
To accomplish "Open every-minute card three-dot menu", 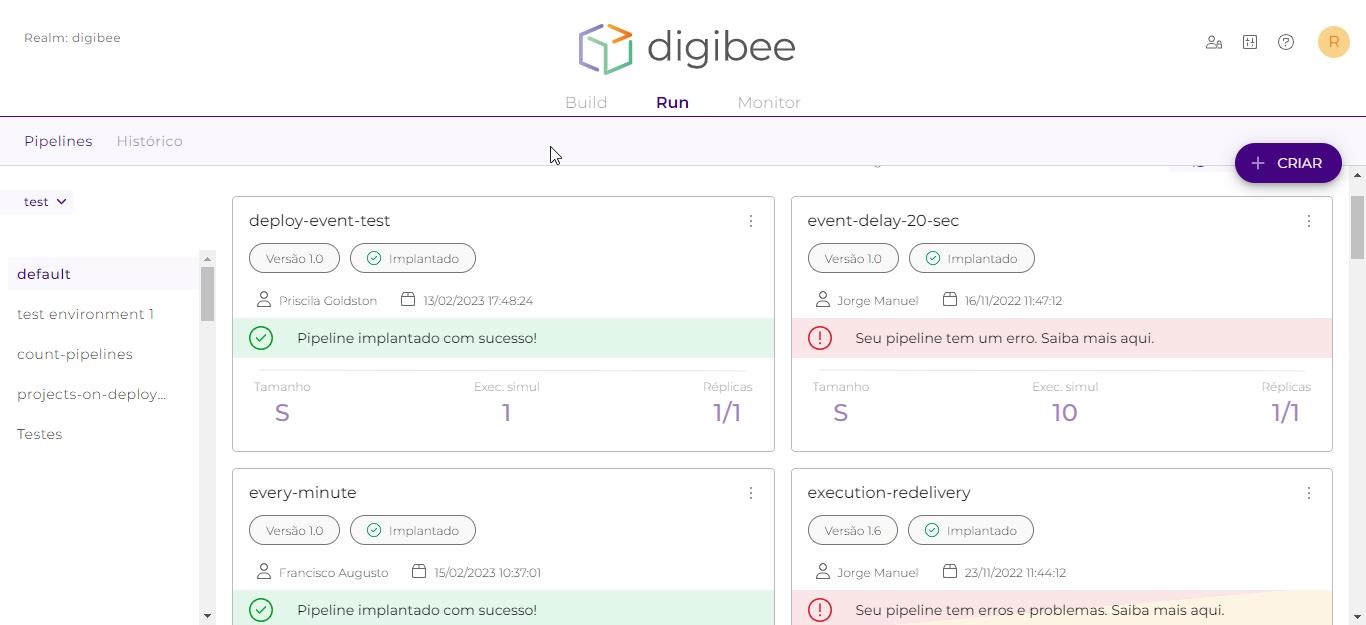I will [750, 493].
